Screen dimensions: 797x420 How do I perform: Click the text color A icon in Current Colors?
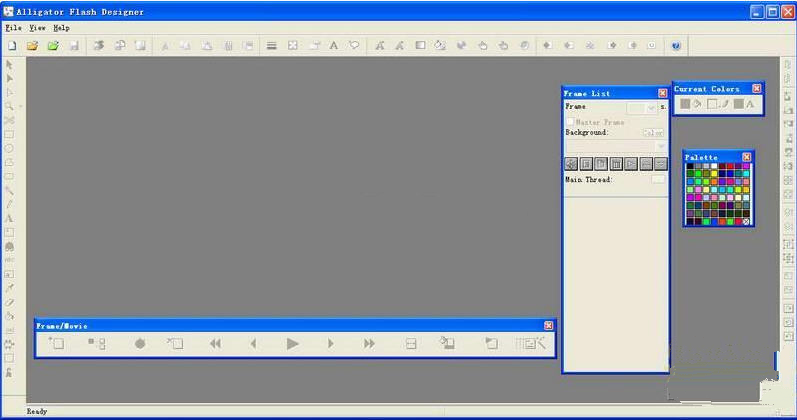coord(750,104)
